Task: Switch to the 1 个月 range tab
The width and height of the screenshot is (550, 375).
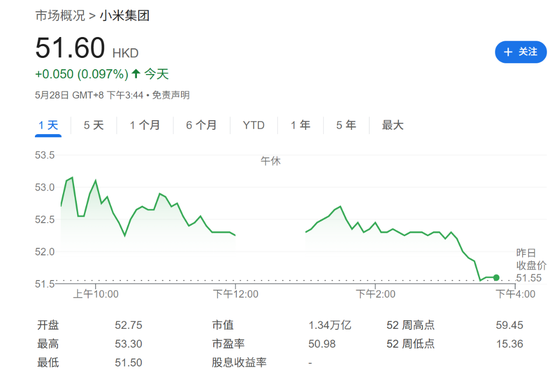Action: [145, 125]
